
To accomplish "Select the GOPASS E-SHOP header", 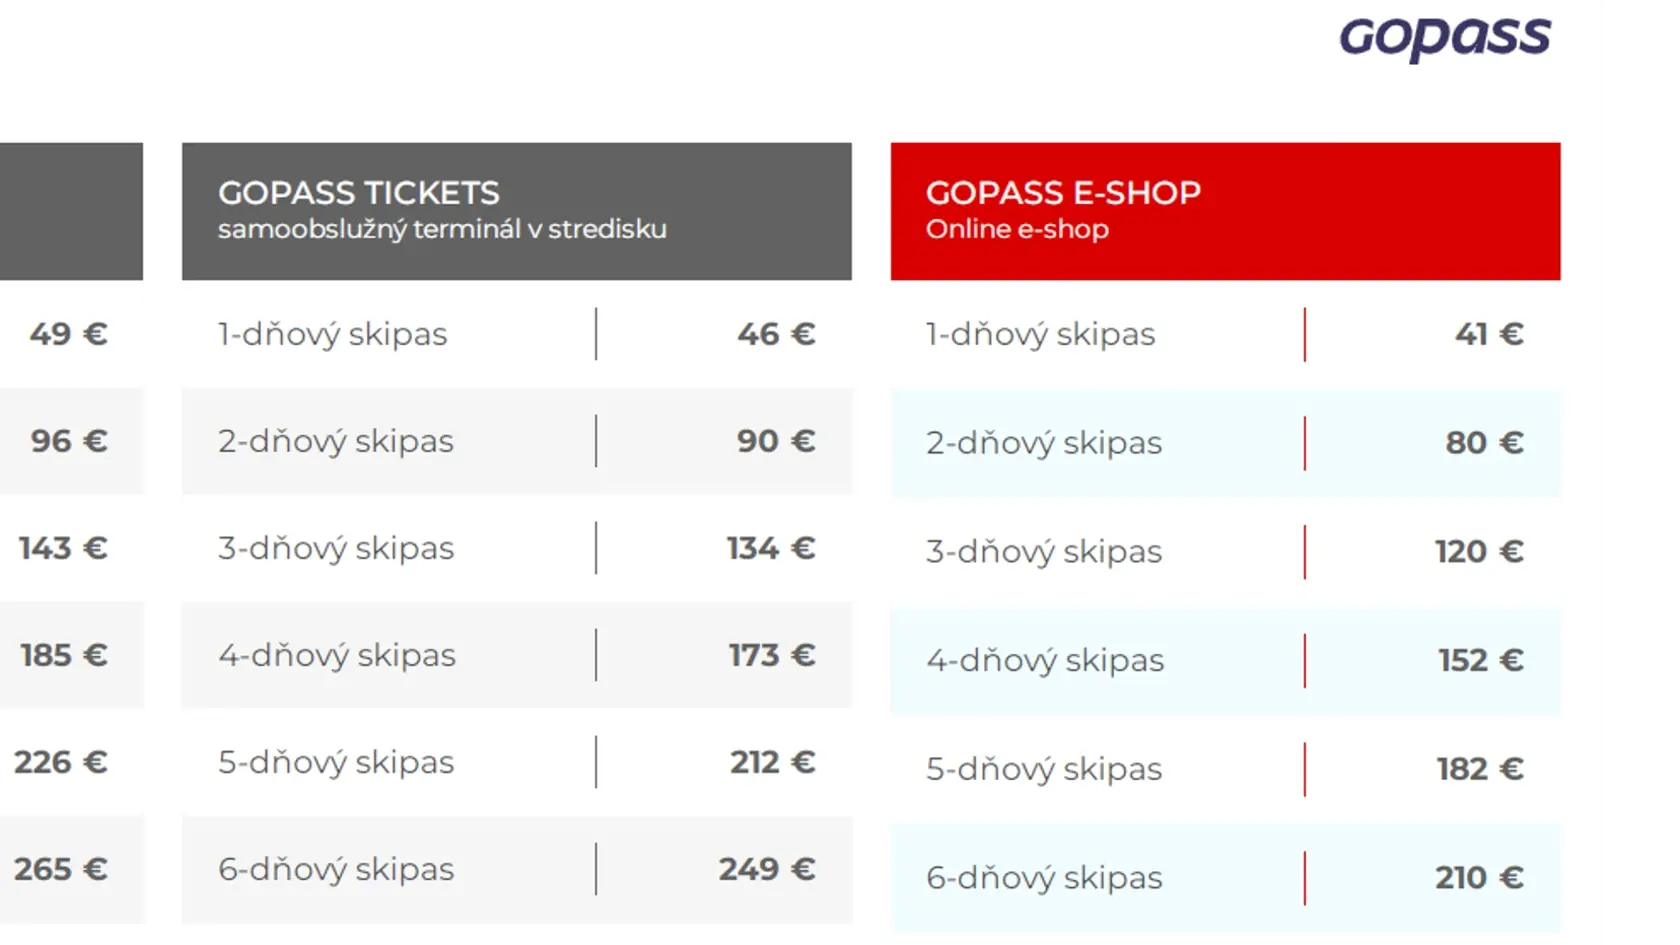I will (x=1225, y=211).
